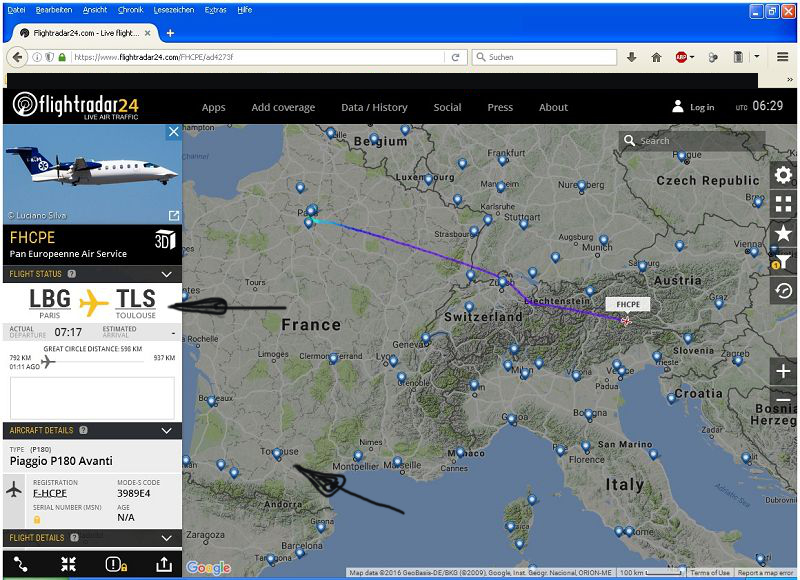Open the About link
The width and height of the screenshot is (800, 580).
(x=553, y=107)
